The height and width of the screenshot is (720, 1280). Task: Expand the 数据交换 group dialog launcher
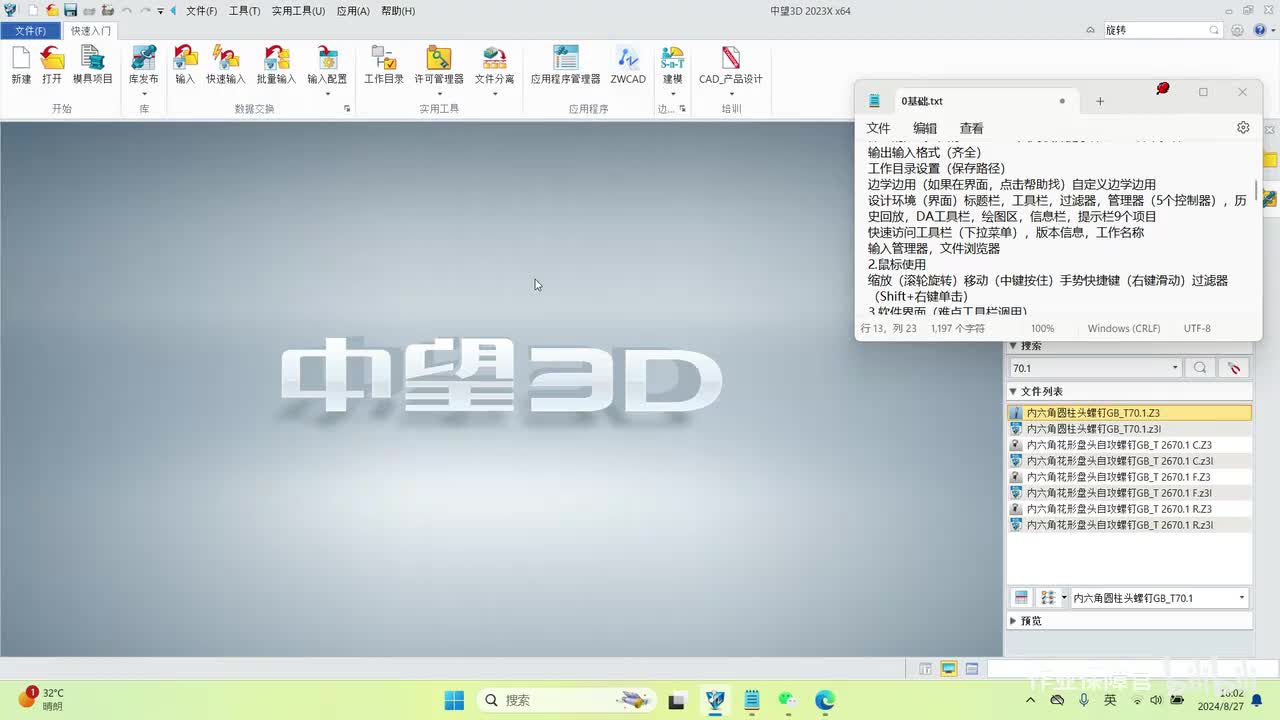coord(347,108)
